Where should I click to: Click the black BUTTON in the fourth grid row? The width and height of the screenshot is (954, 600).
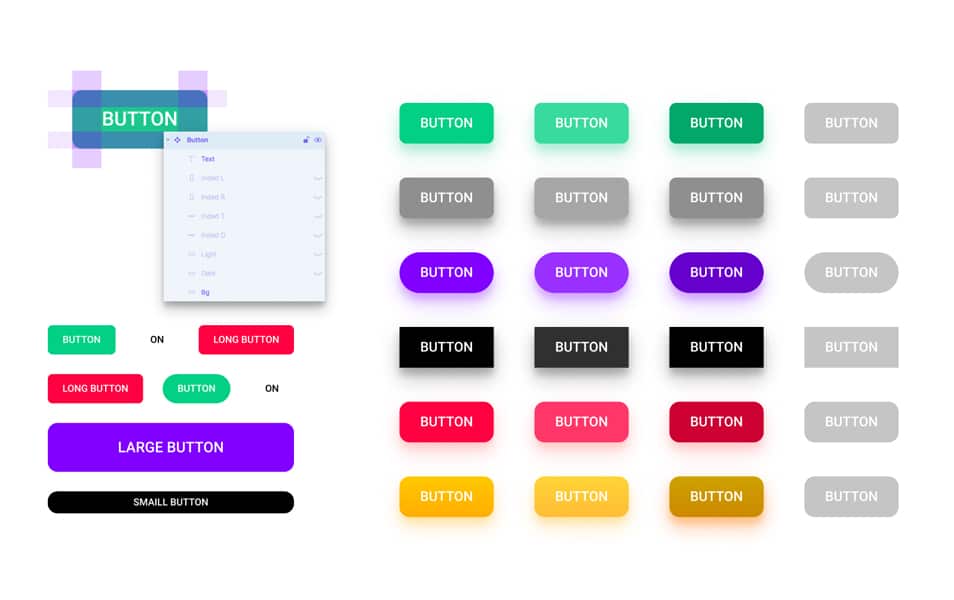click(446, 347)
